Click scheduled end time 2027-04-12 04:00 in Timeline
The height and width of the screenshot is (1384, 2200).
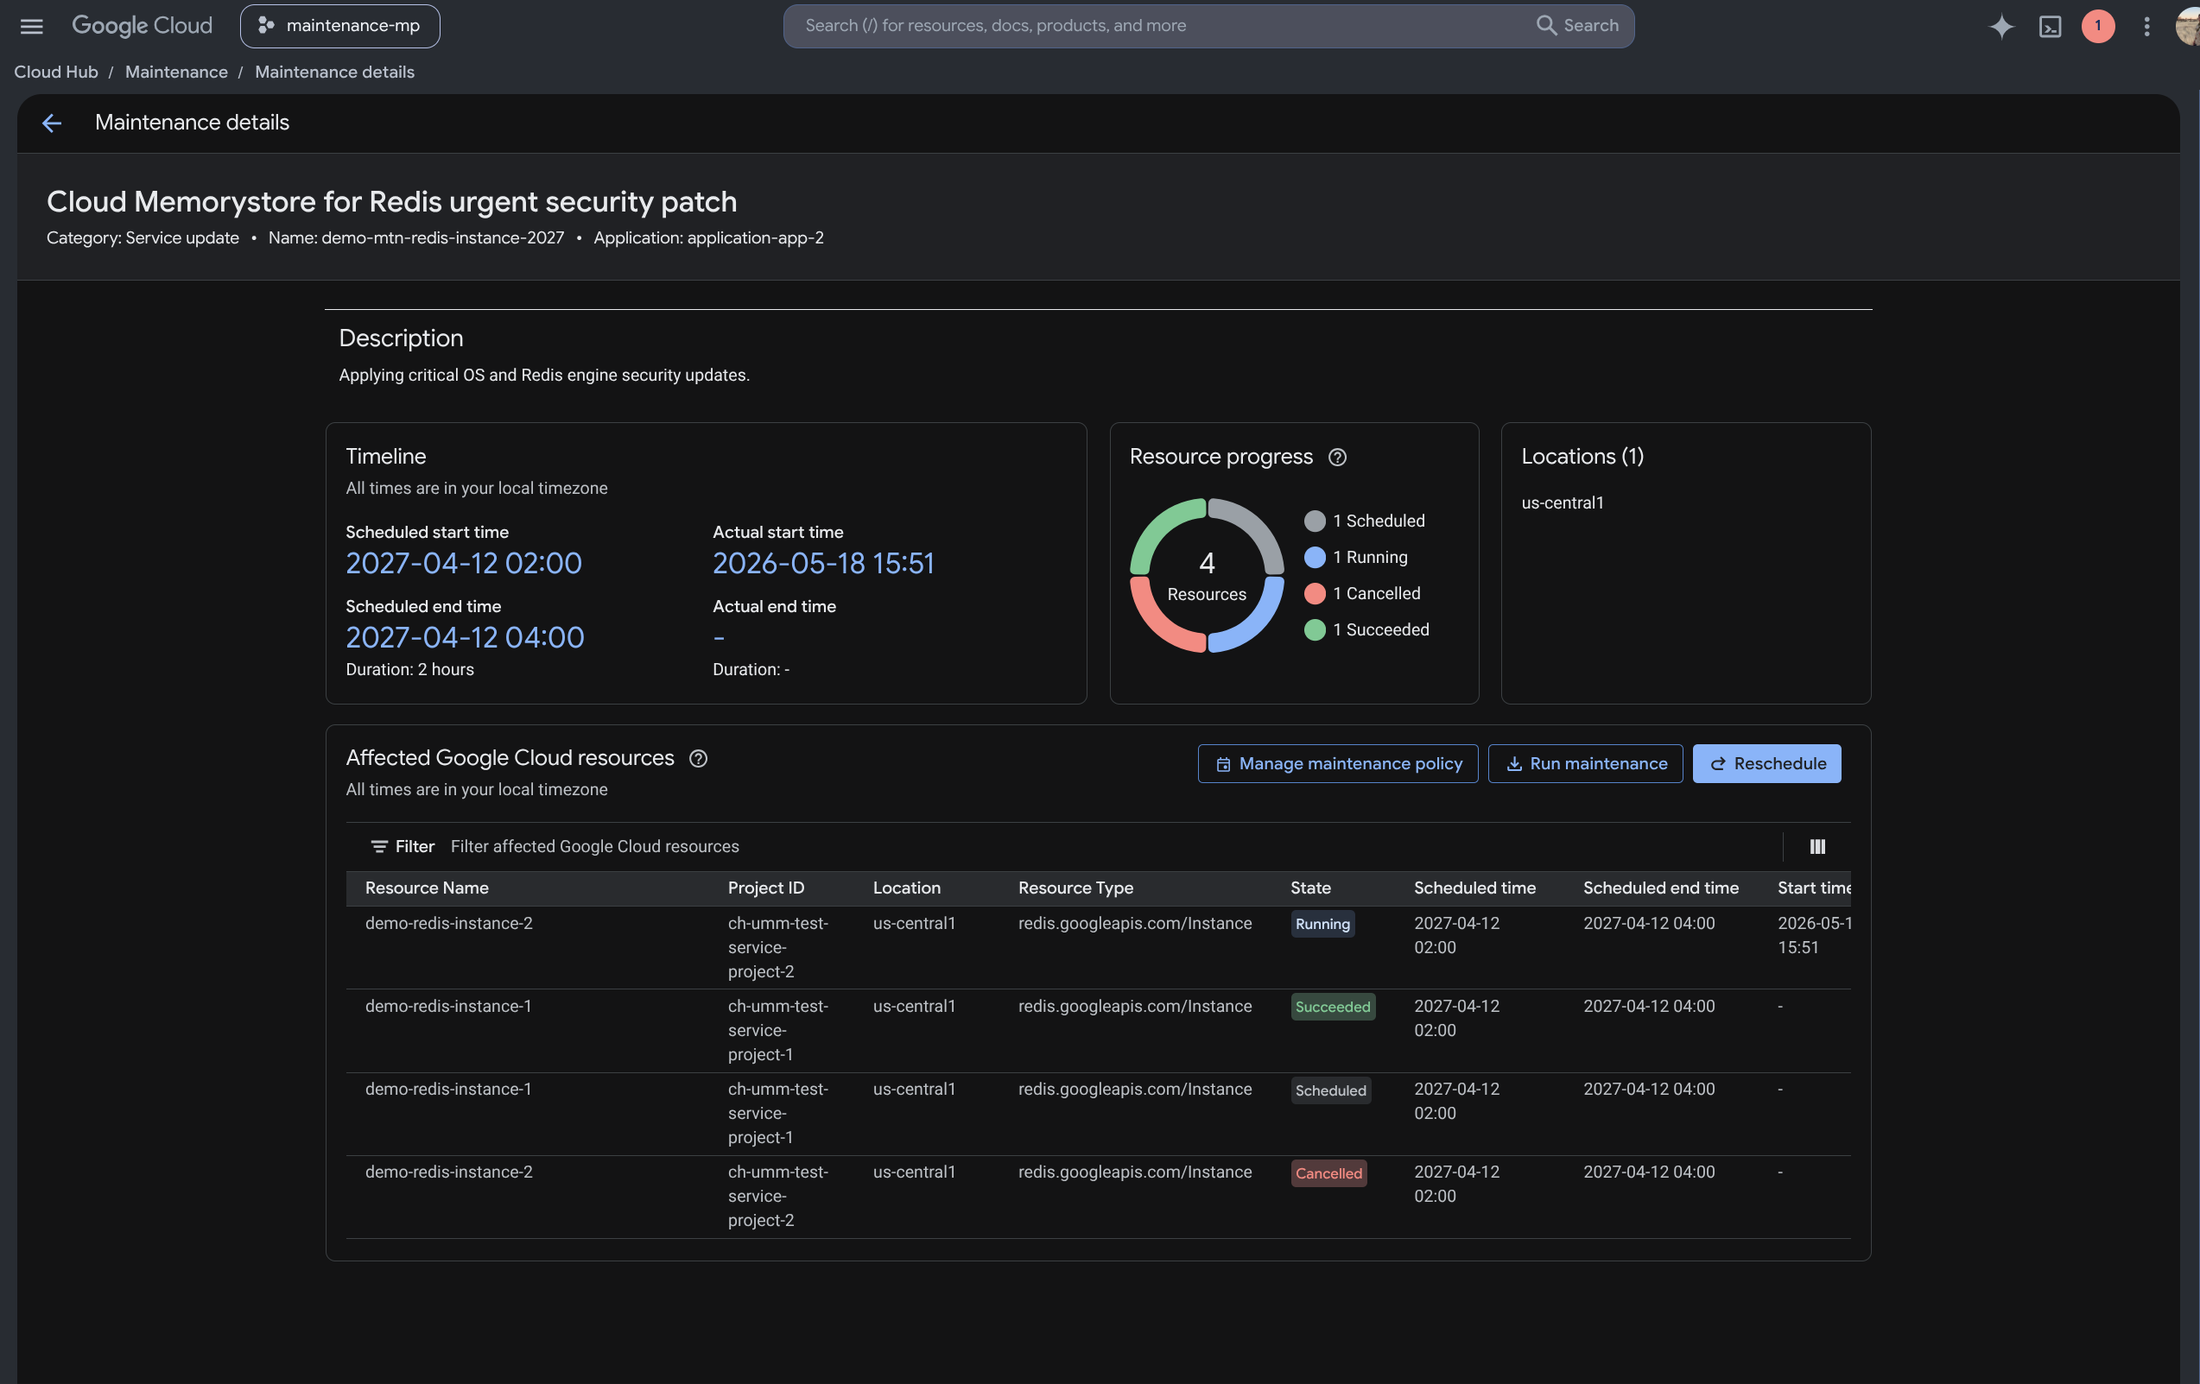(x=465, y=638)
